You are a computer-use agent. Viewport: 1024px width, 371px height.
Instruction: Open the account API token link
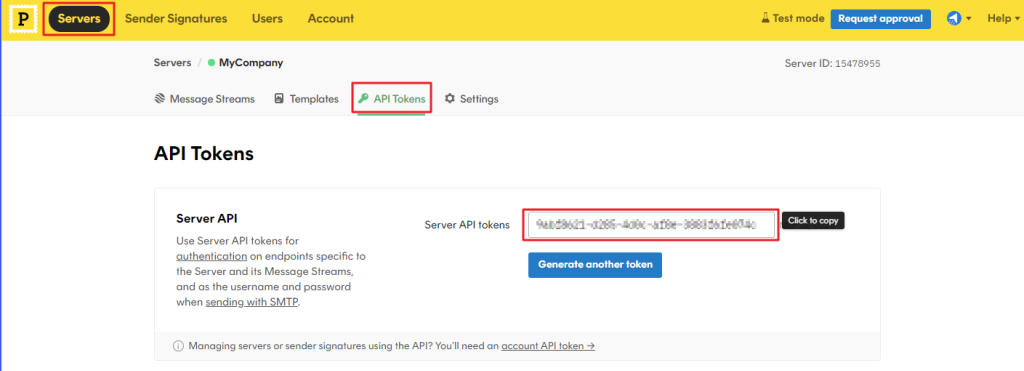(x=548, y=346)
